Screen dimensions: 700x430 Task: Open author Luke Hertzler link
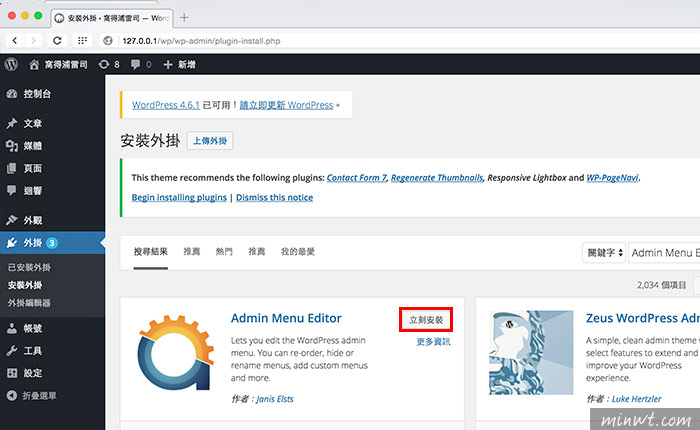(637, 399)
